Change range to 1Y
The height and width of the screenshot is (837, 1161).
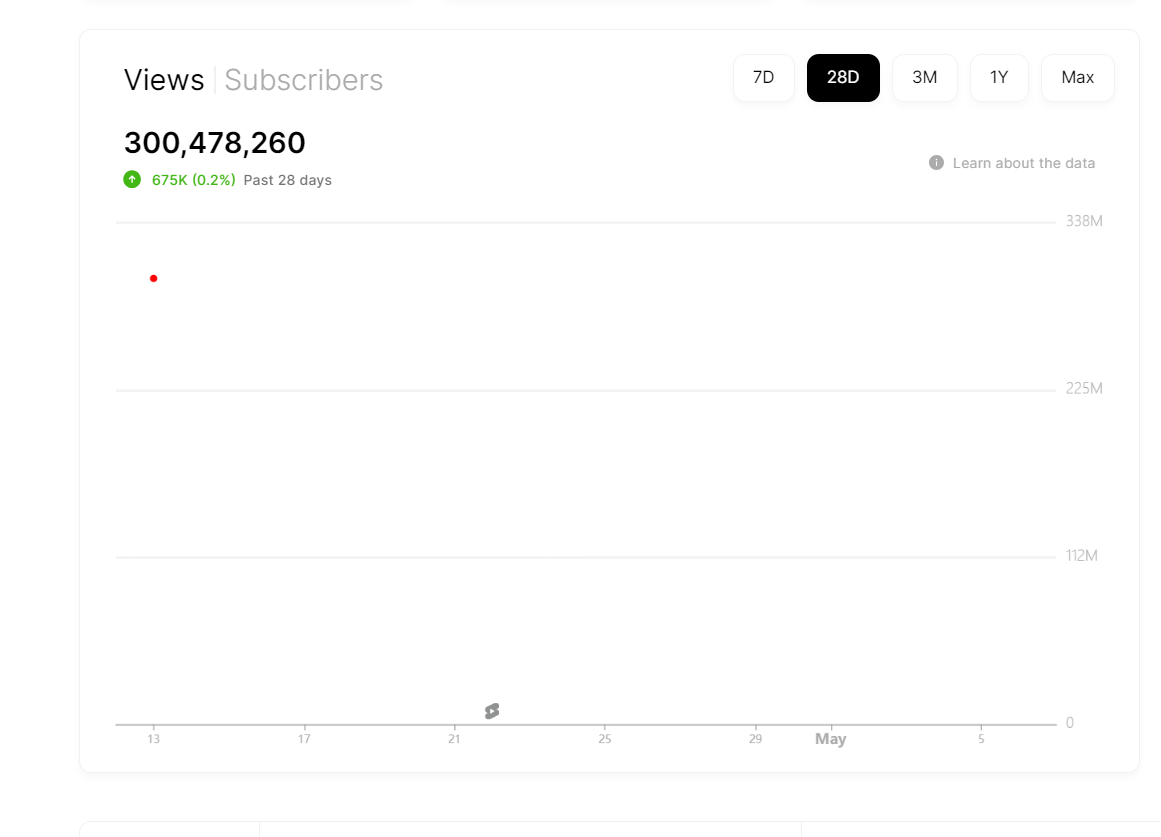(998, 78)
